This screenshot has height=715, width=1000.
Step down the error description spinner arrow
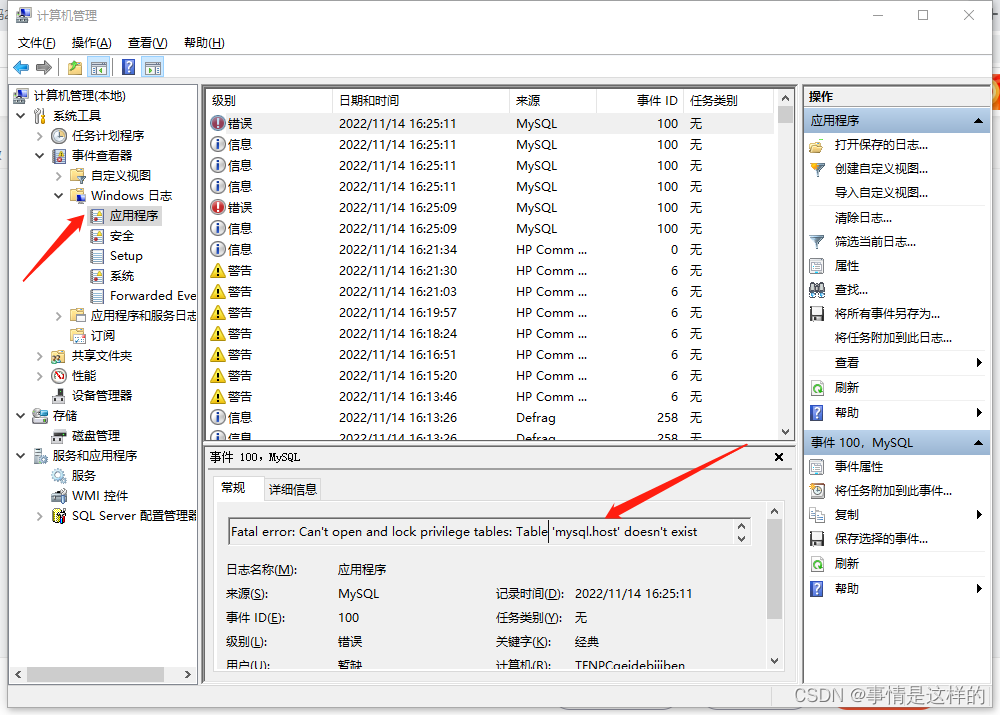(741, 538)
